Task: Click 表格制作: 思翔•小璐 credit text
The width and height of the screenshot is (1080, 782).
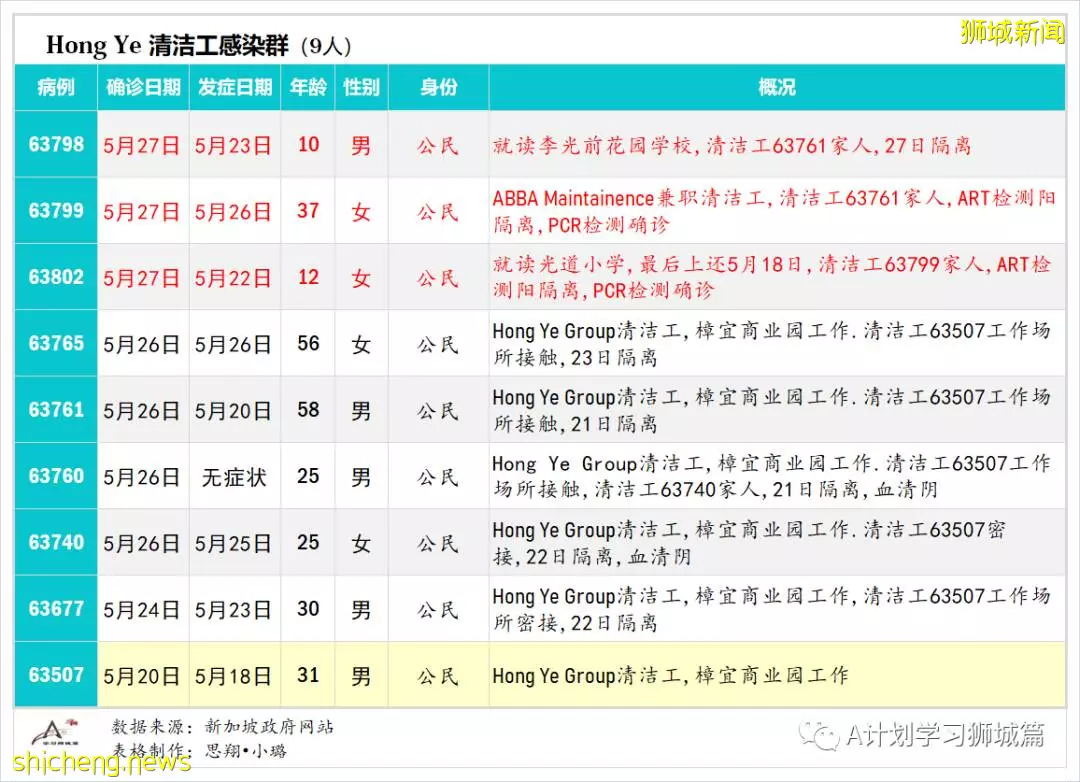Action: pyautogui.click(x=199, y=750)
